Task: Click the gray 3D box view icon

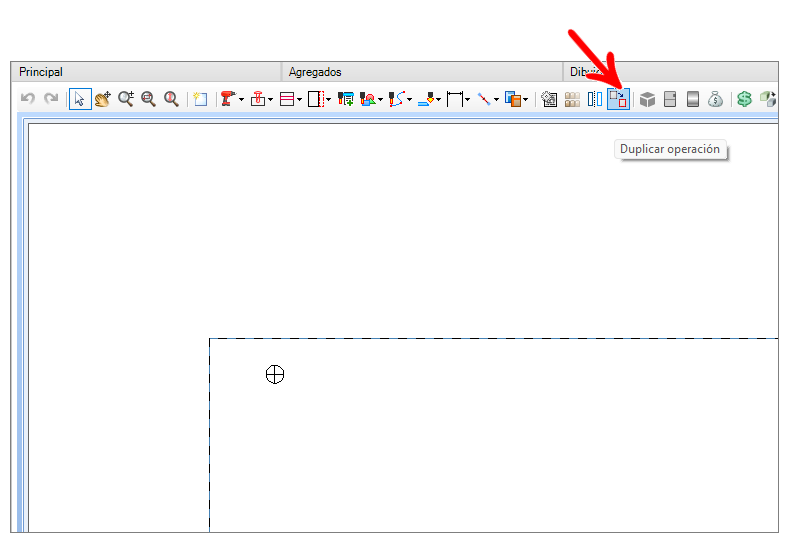Action: (x=647, y=99)
